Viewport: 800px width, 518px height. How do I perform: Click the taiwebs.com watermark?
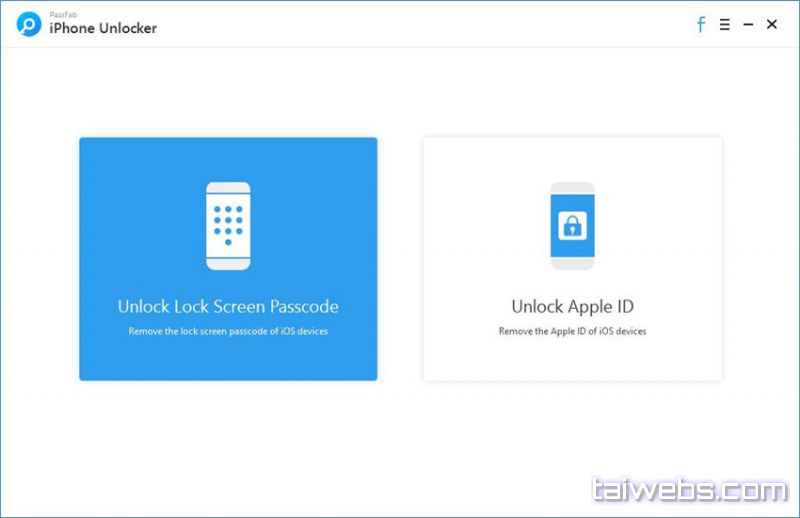(689, 490)
